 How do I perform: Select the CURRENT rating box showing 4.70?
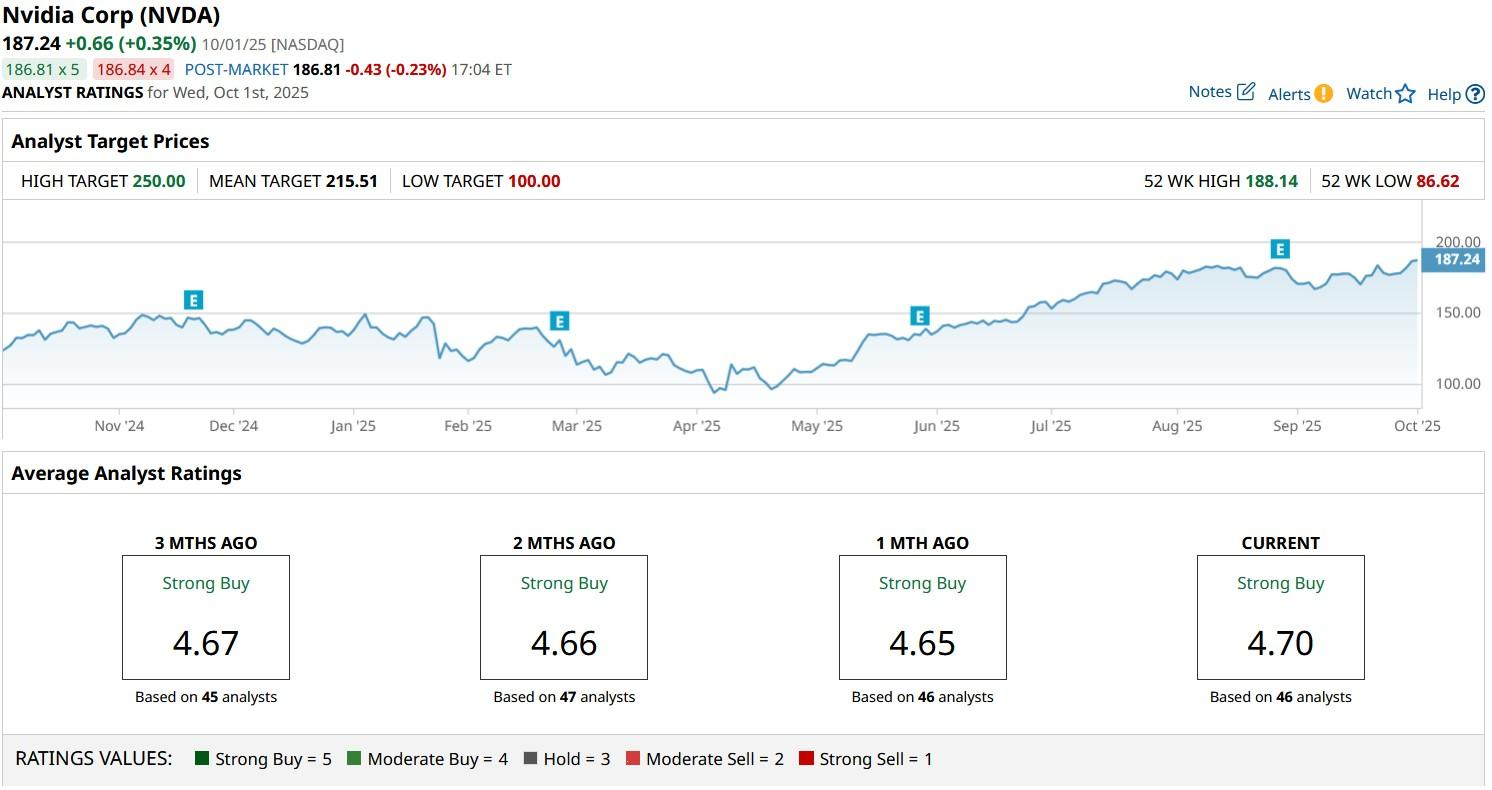point(1280,617)
